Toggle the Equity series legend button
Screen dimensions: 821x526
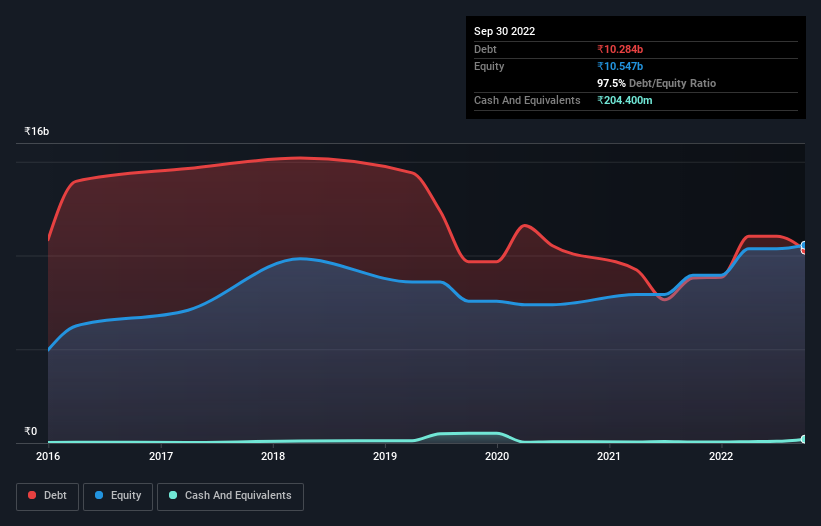tap(118, 496)
